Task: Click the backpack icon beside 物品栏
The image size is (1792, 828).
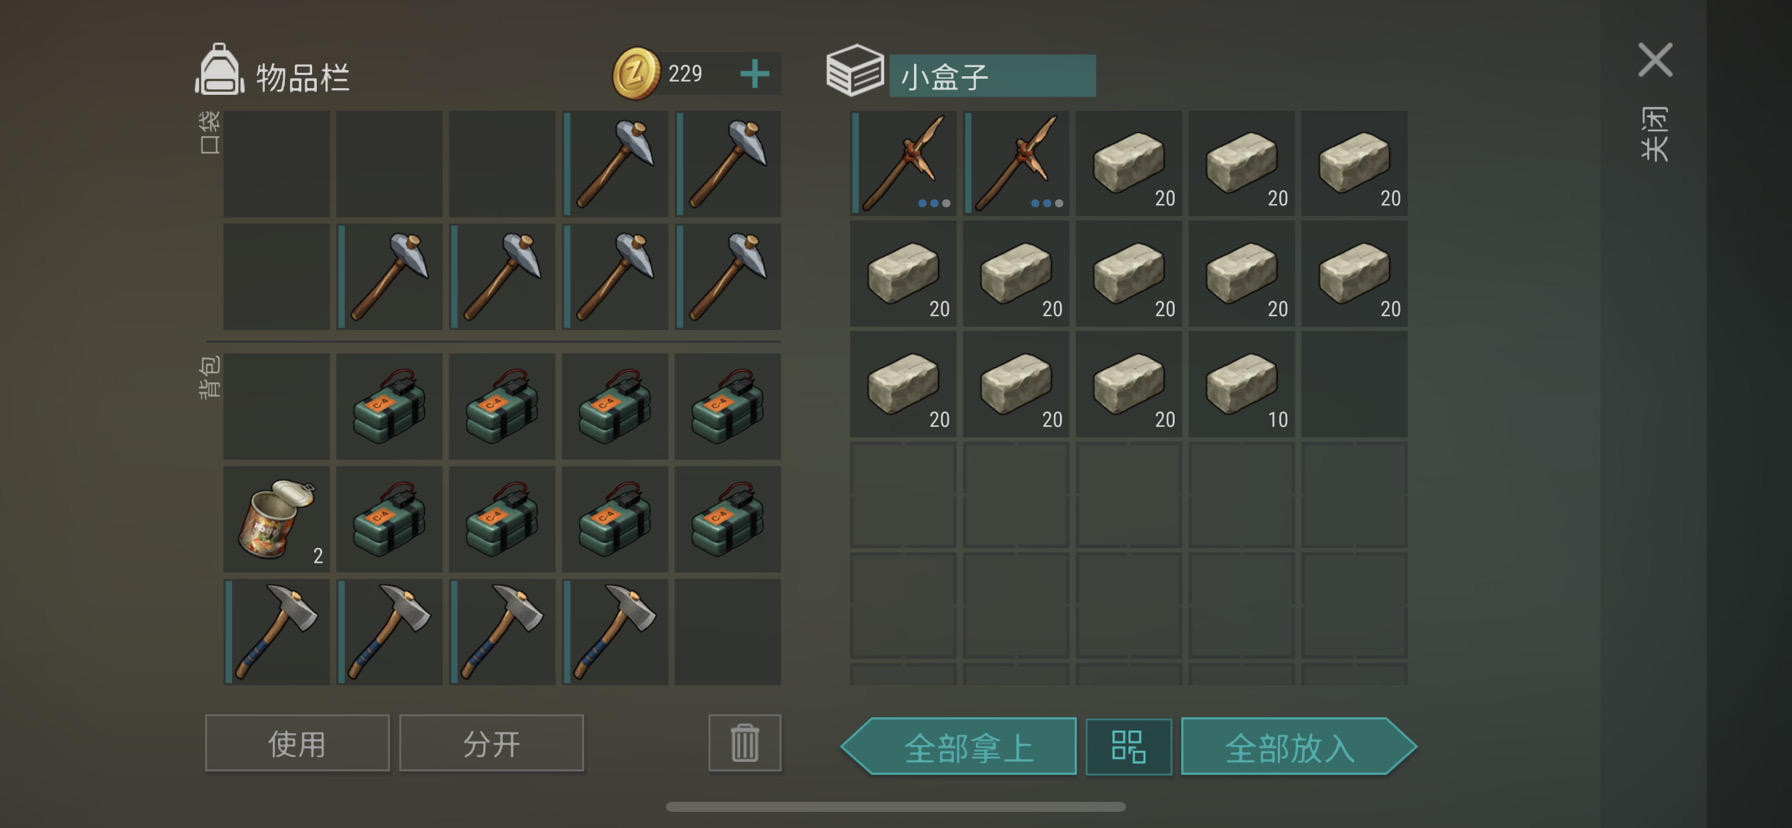Action: coord(219,70)
